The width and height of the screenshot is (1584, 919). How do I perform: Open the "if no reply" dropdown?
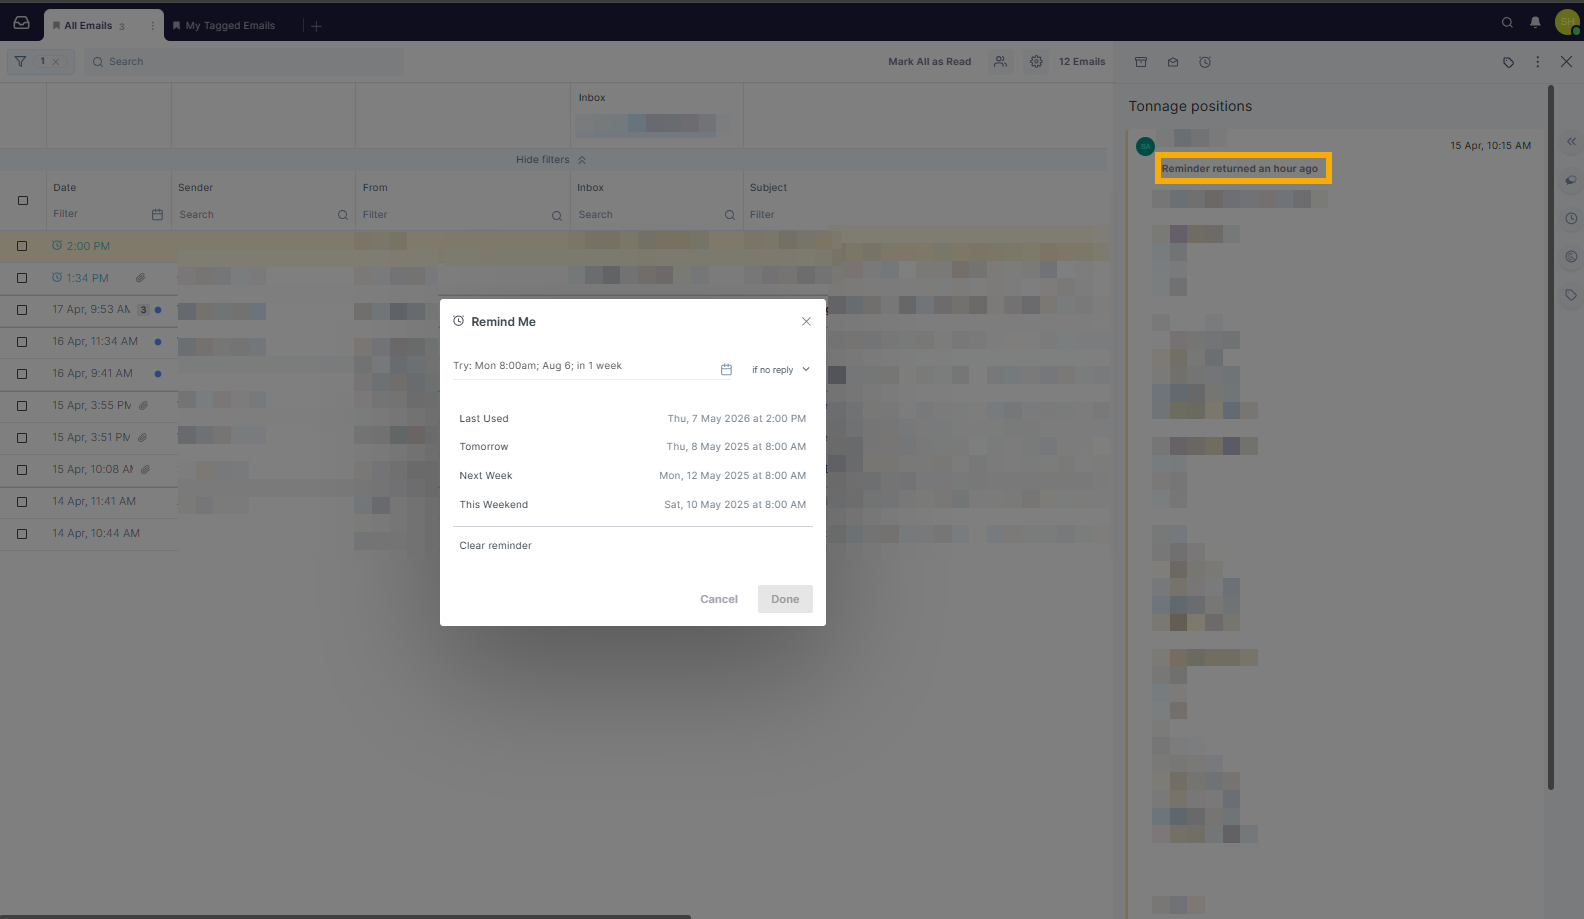(781, 370)
